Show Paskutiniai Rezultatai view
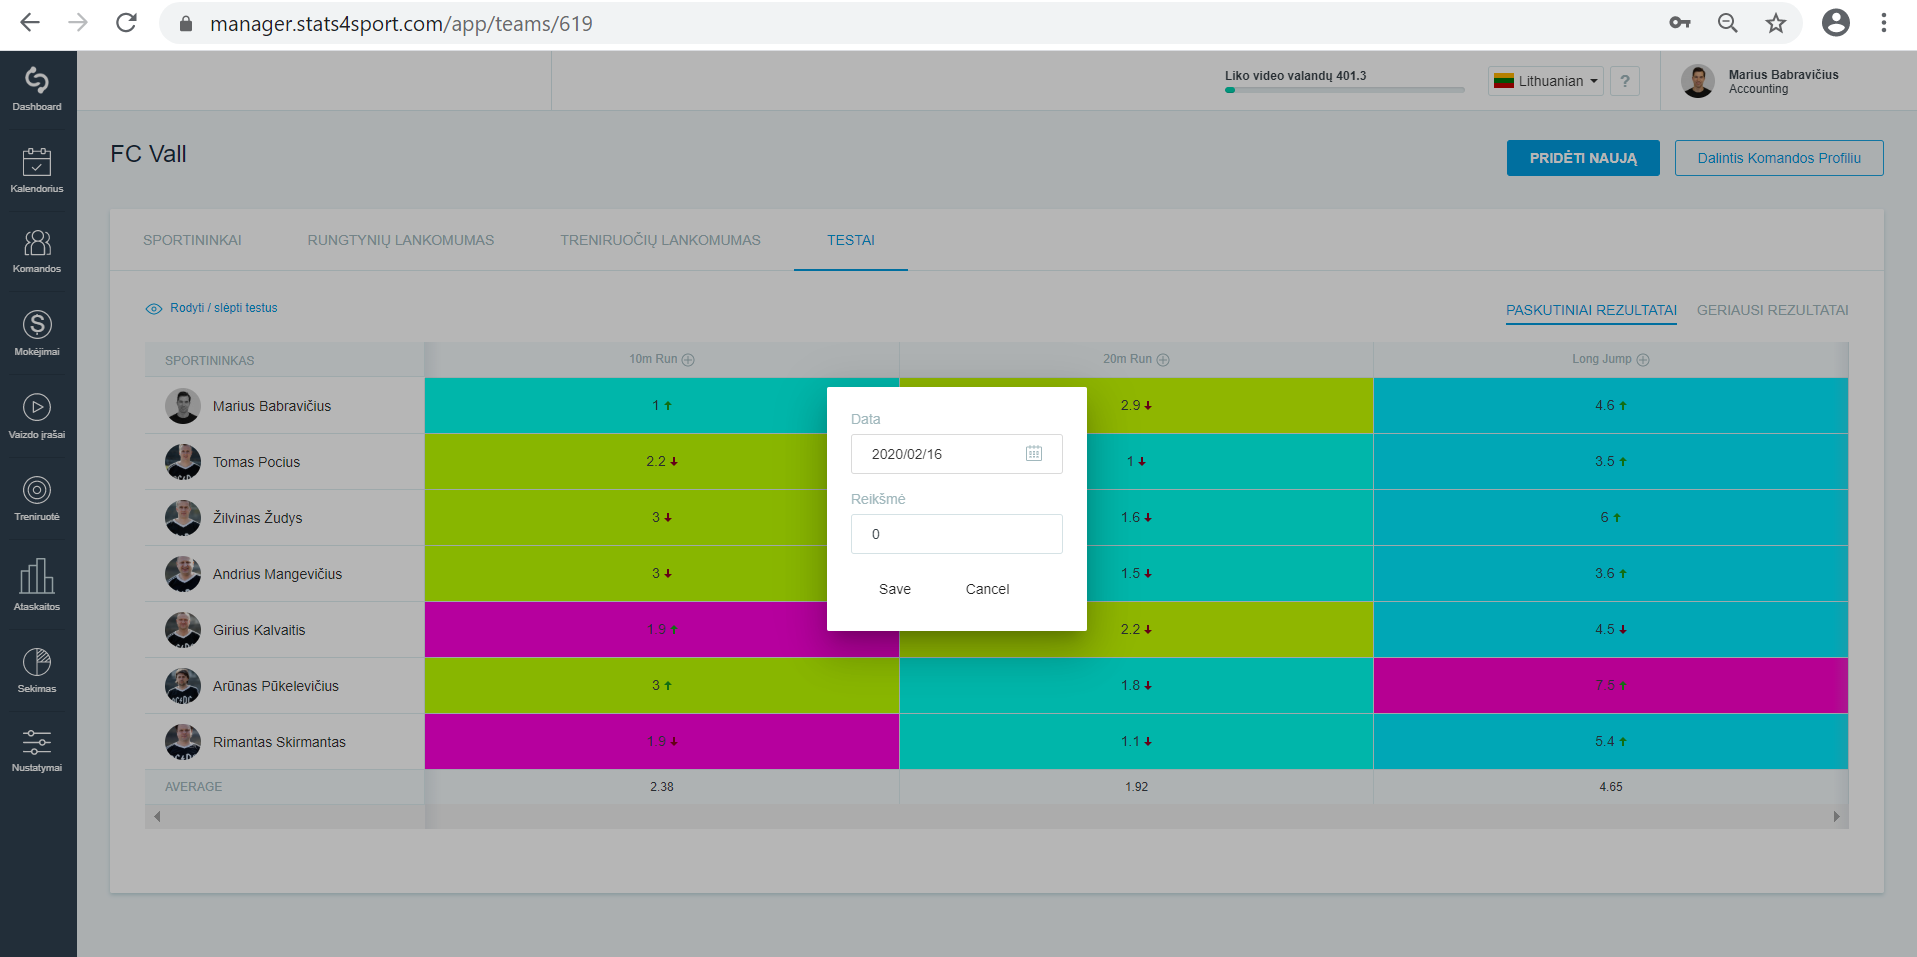 point(1591,311)
